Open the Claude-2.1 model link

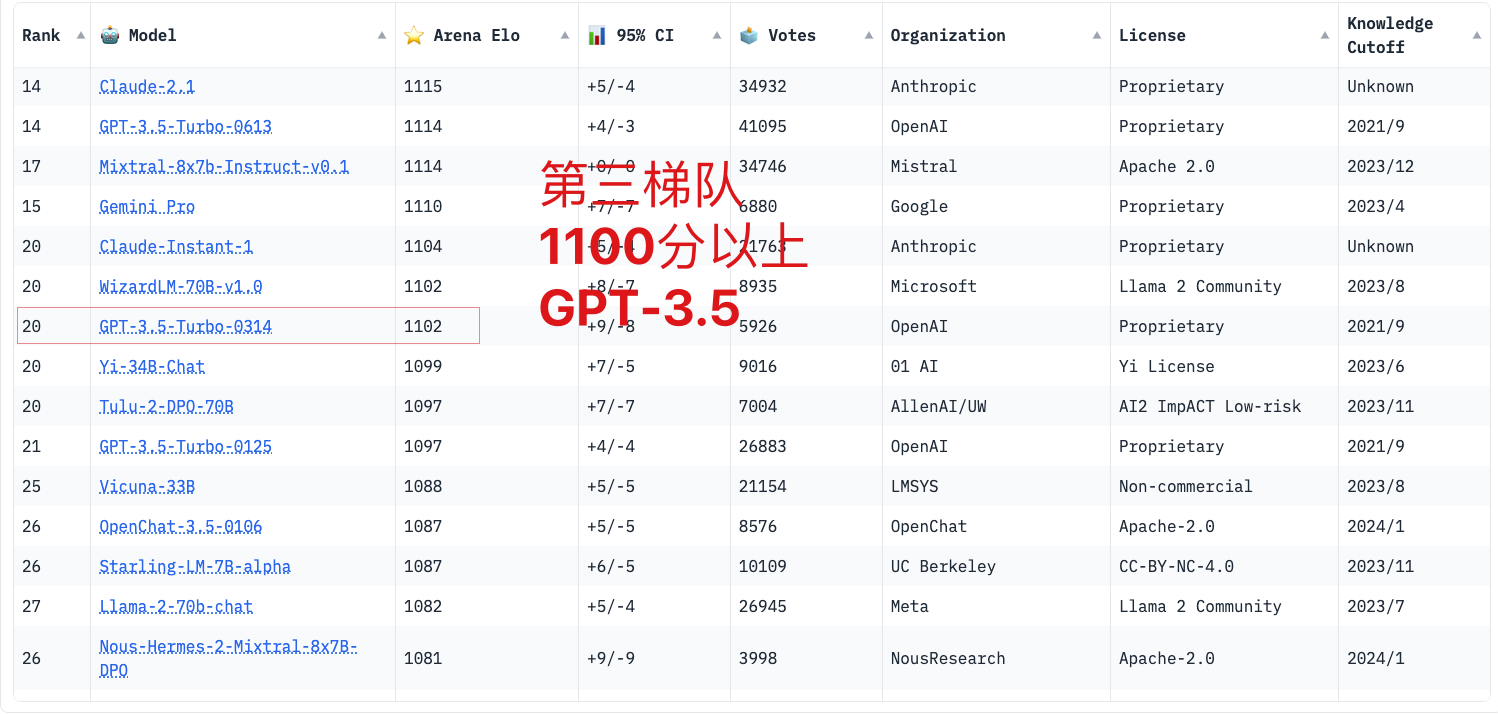pyautogui.click(x=147, y=86)
